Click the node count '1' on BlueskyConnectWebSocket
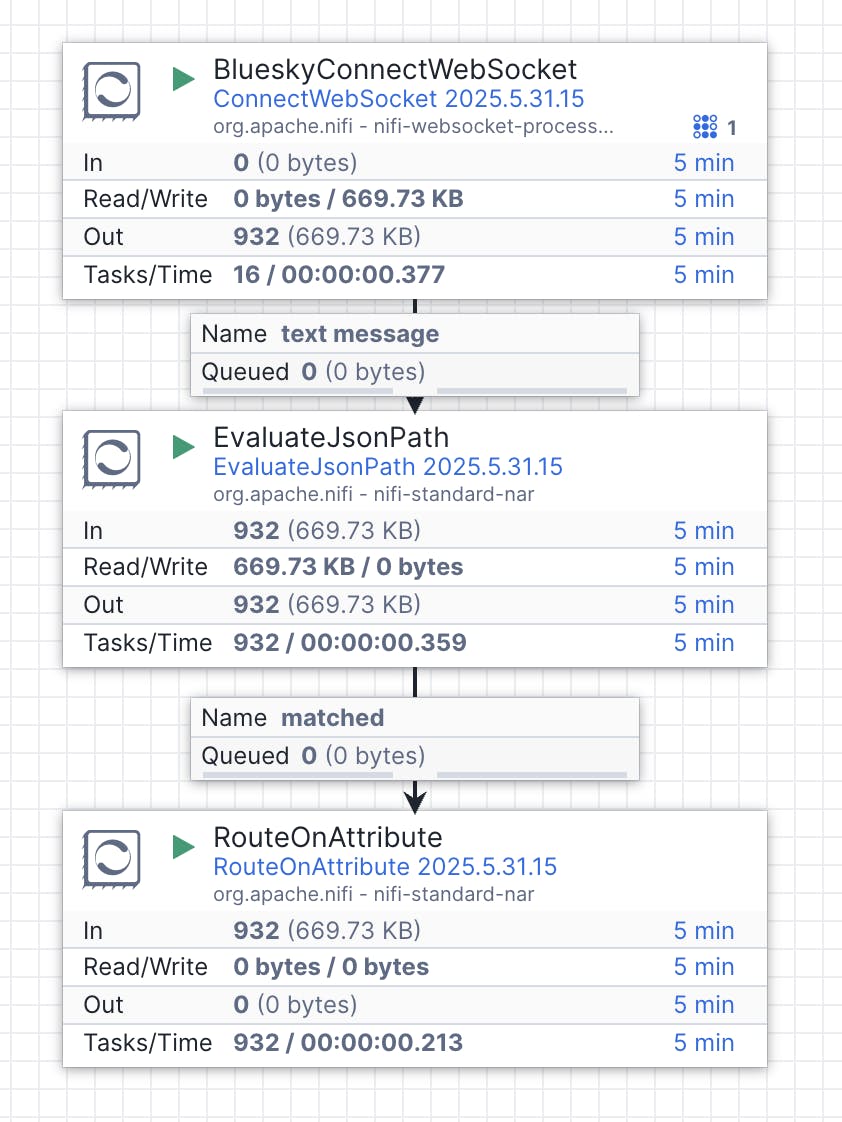The image size is (842, 1122). coord(732,128)
